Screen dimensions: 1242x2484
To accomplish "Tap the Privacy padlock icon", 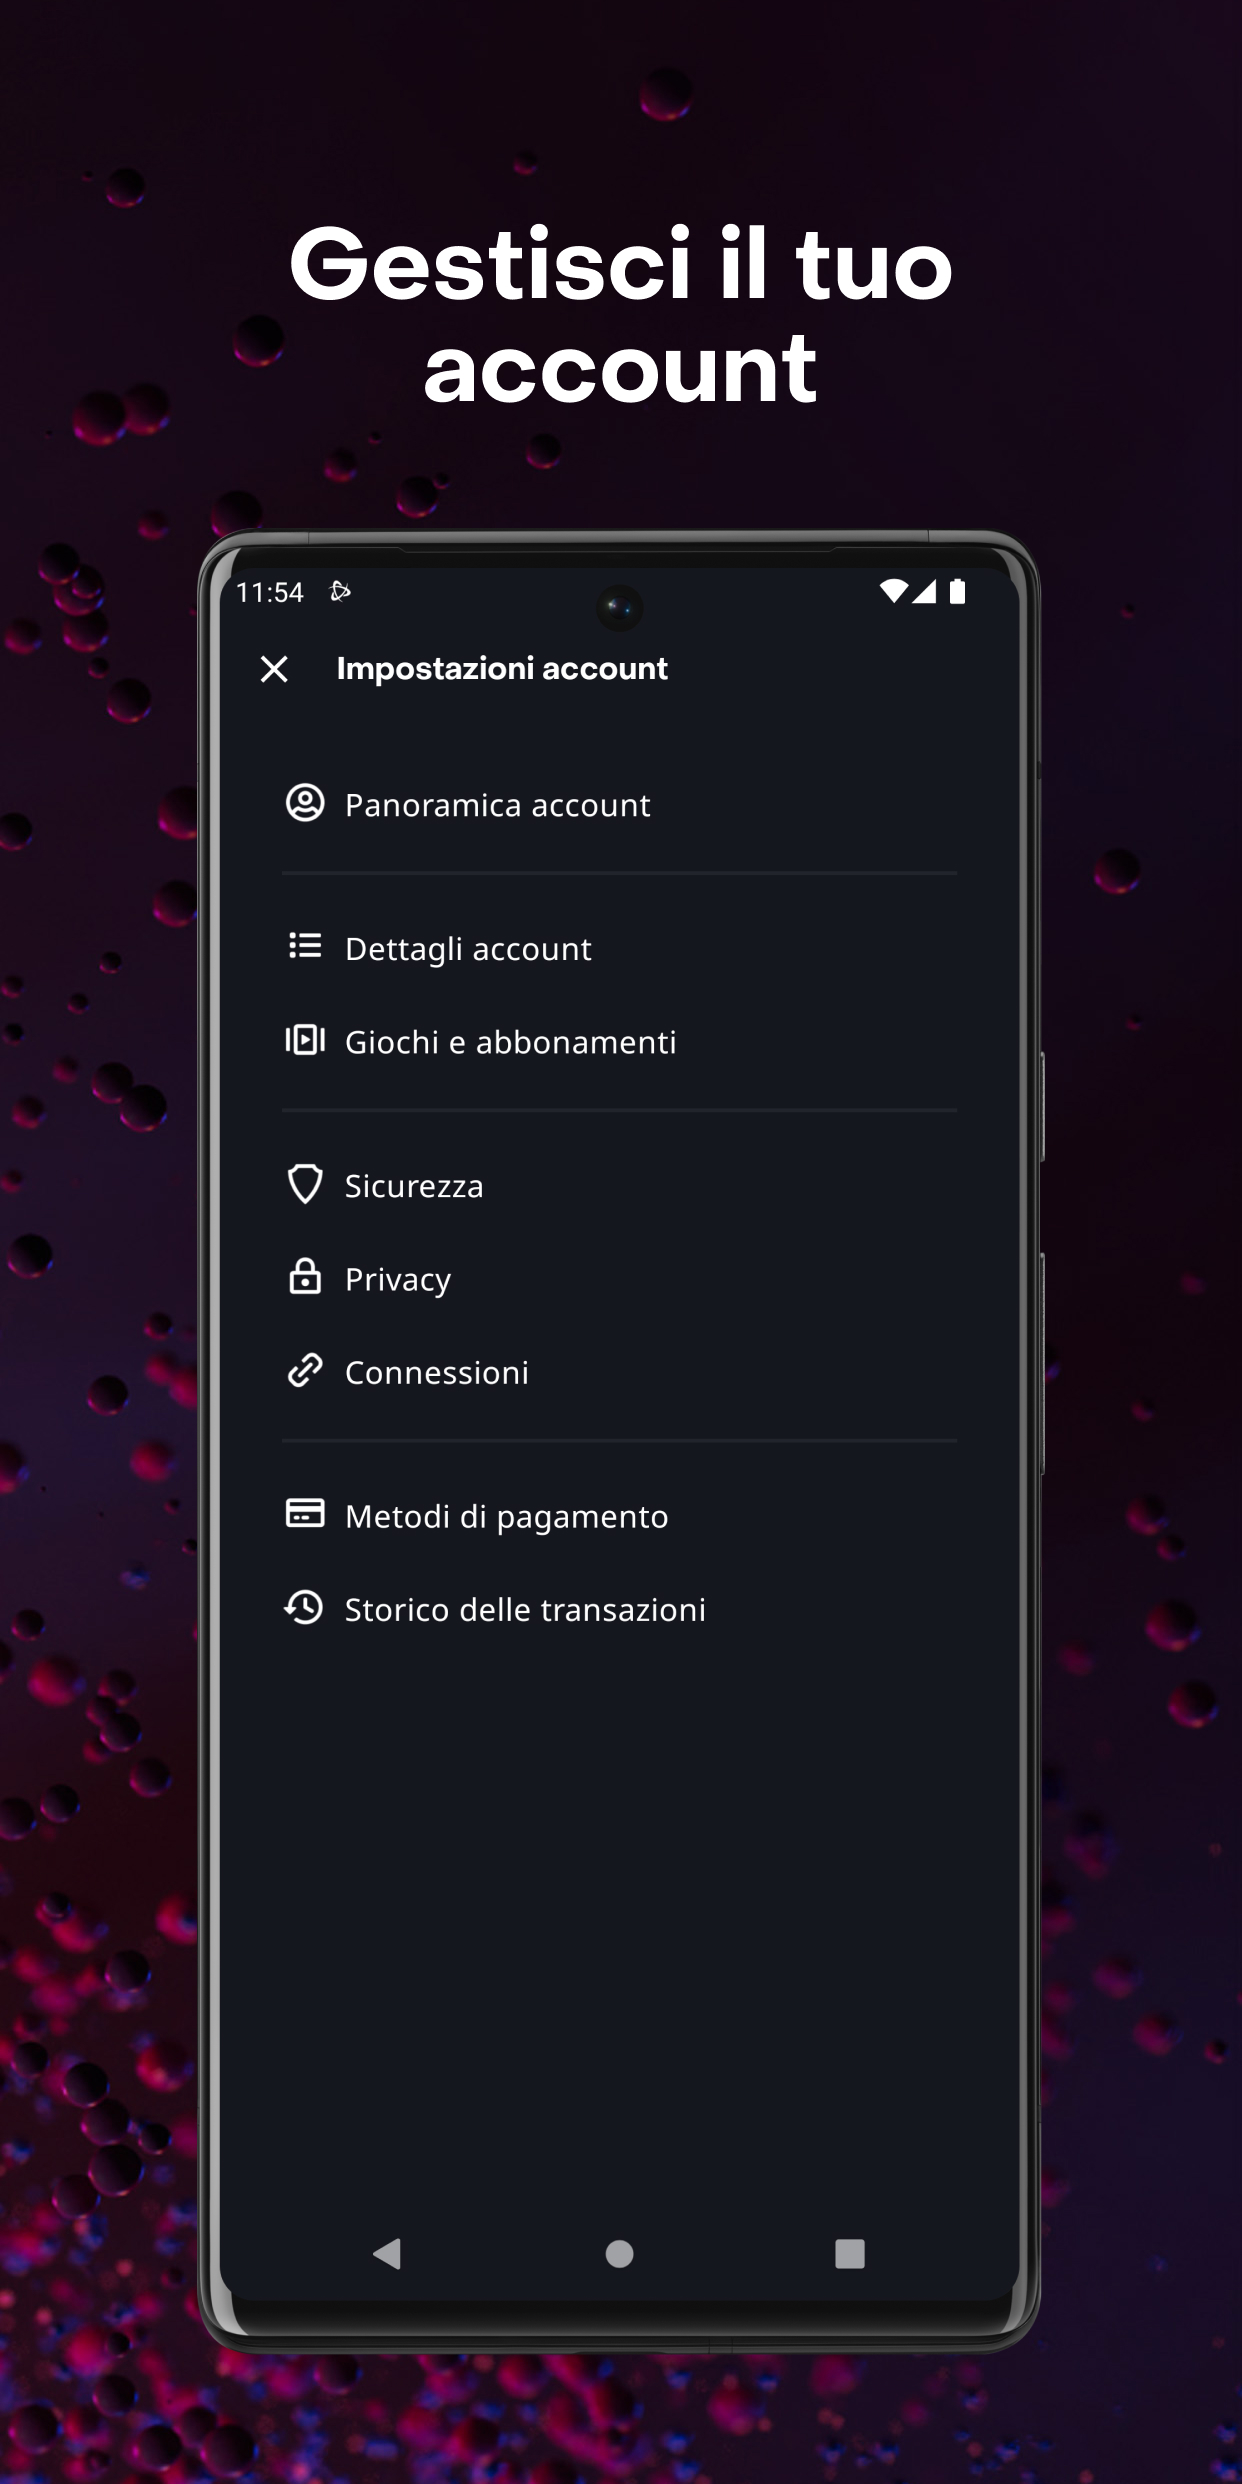I will tap(305, 1277).
